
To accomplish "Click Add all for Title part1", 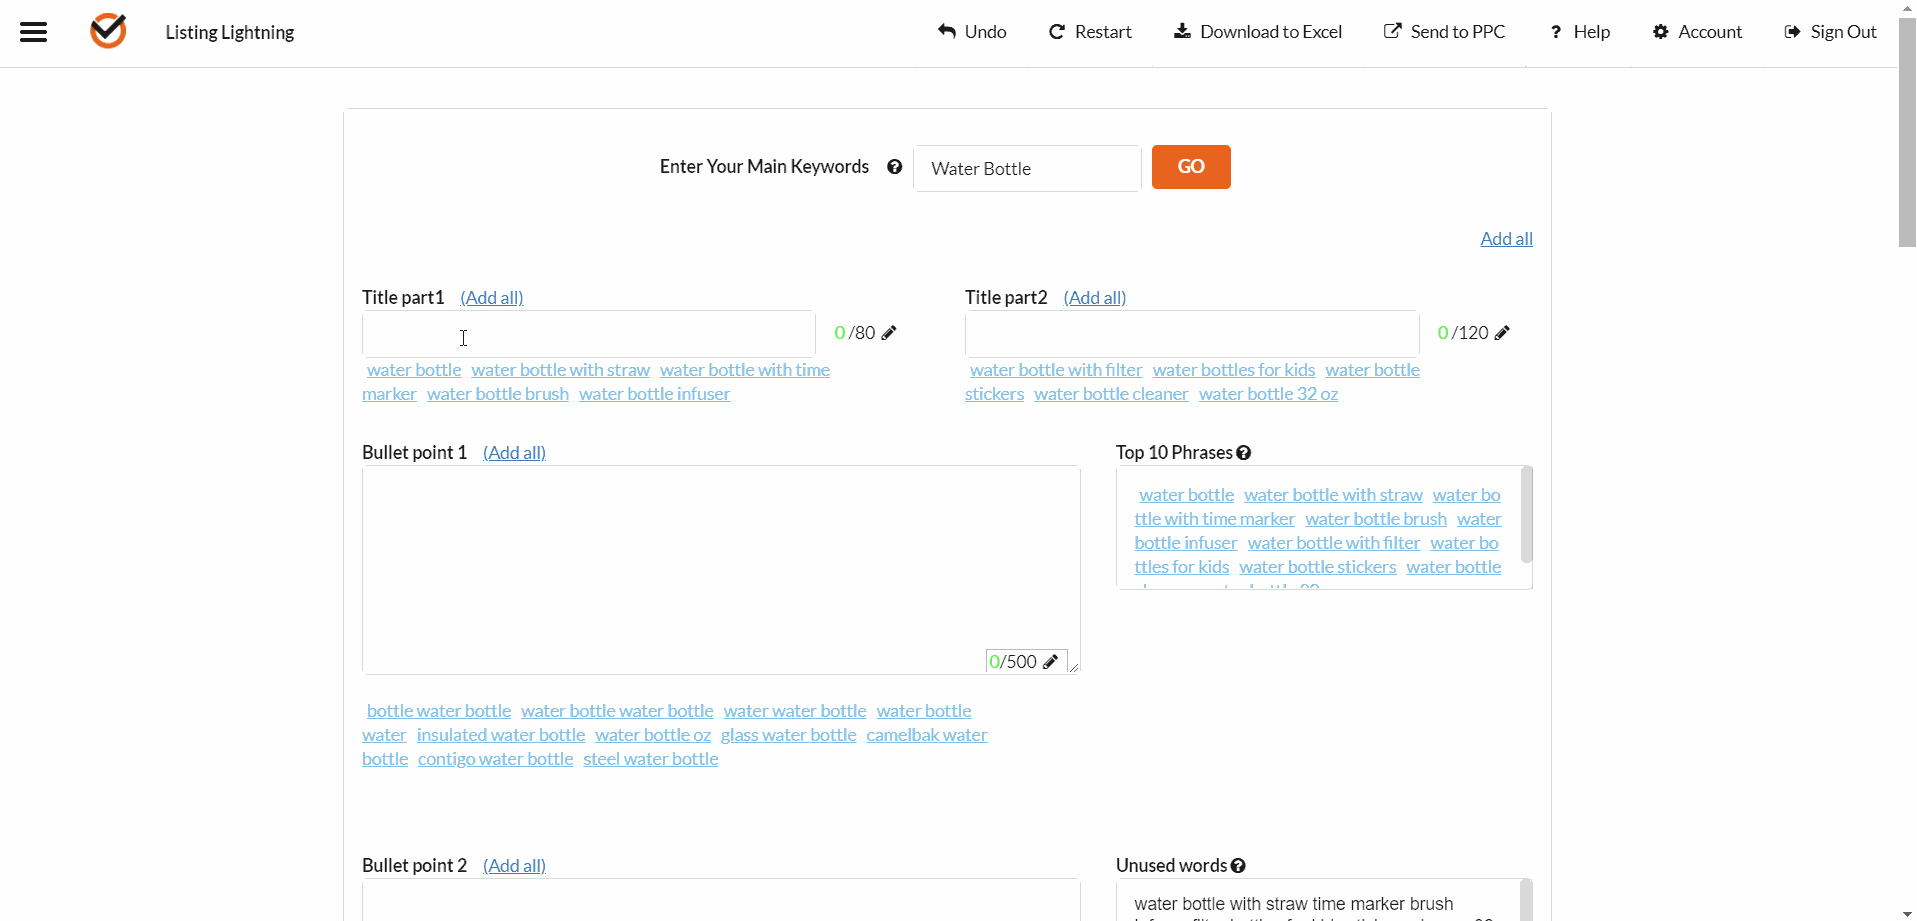I will tap(492, 298).
